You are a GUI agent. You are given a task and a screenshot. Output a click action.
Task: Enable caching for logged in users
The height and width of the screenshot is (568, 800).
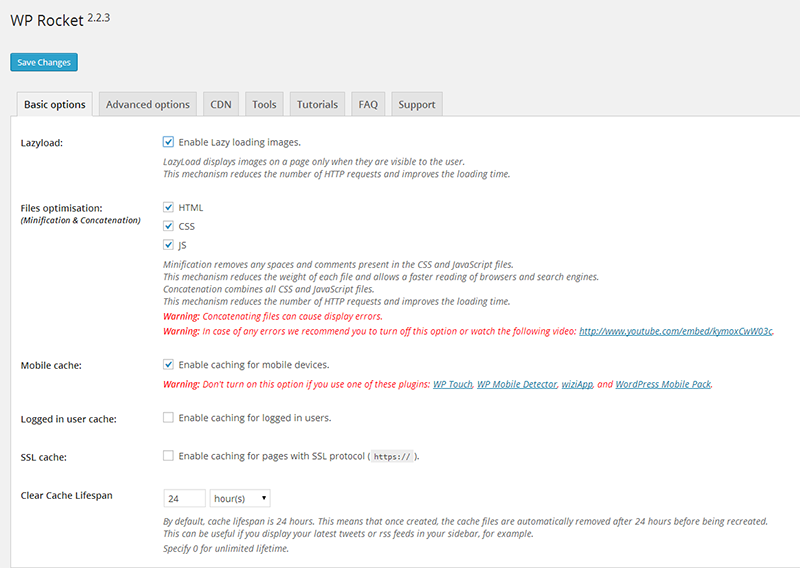pyautogui.click(x=168, y=417)
